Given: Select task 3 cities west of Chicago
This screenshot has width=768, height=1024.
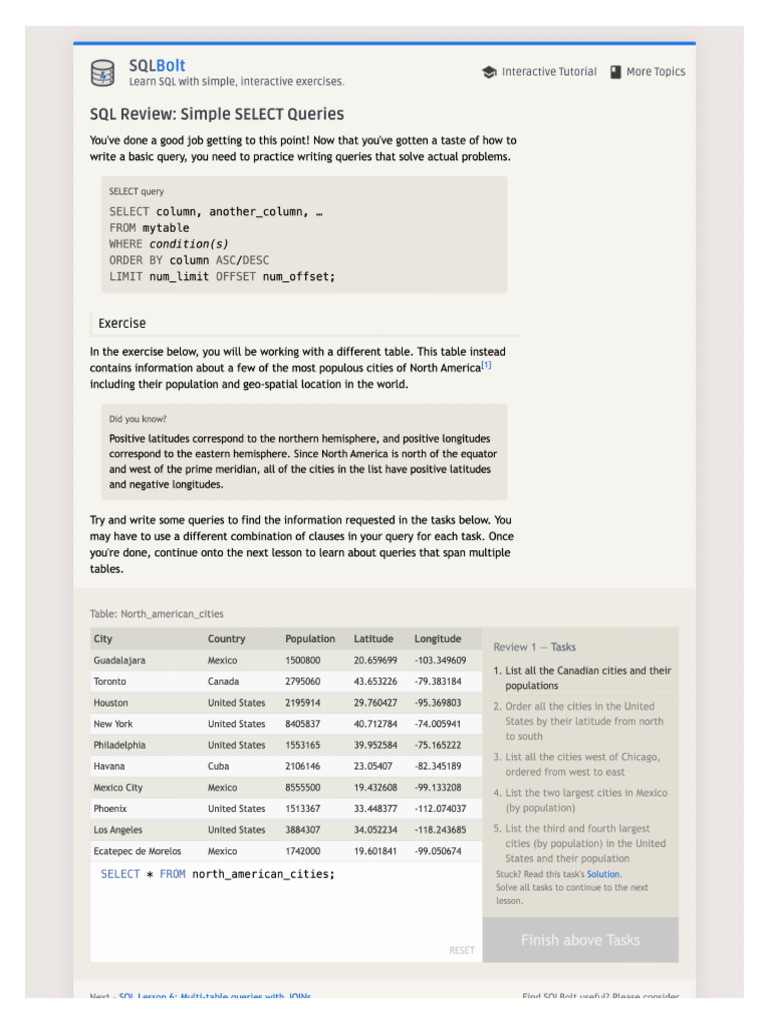Looking at the screenshot, I should tap(582, 764).
